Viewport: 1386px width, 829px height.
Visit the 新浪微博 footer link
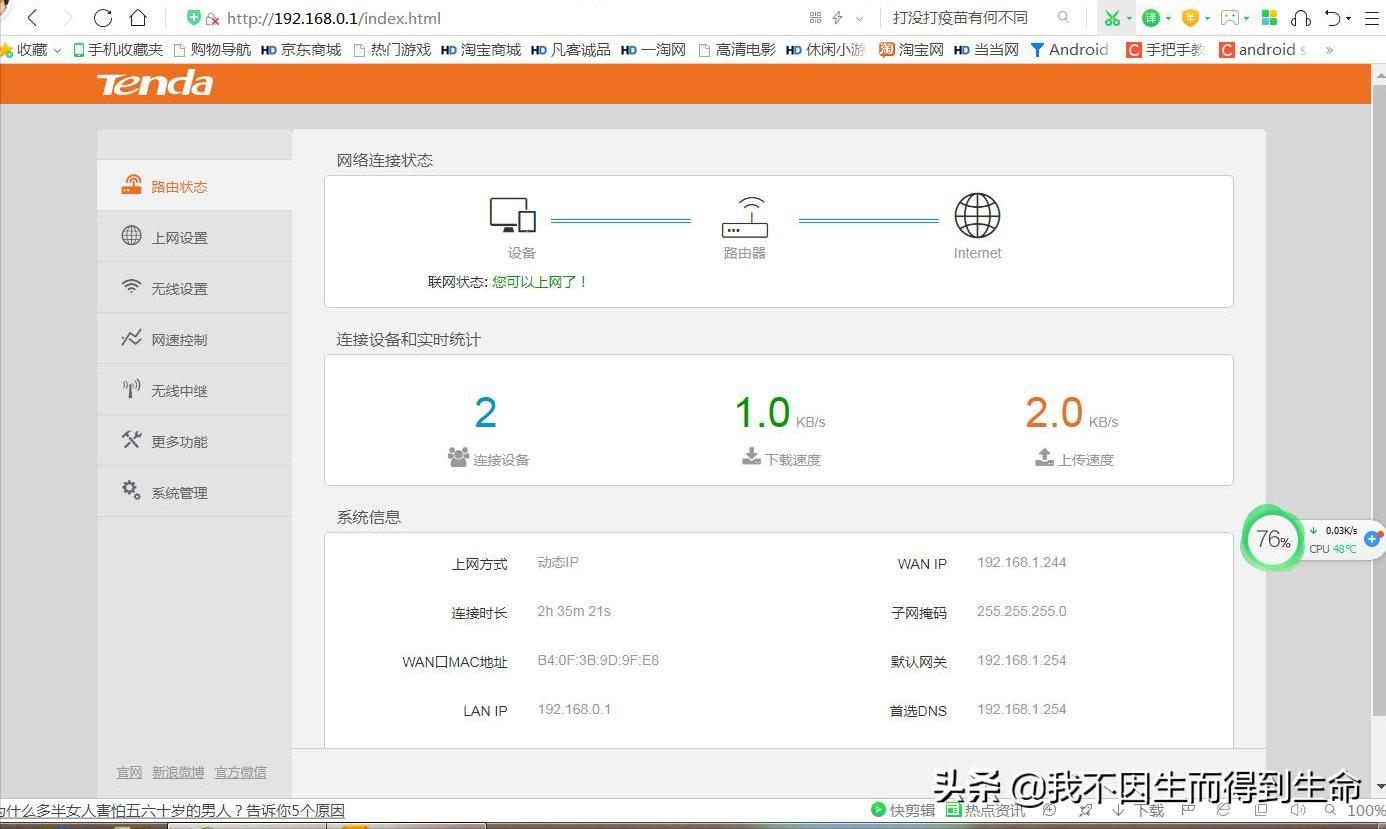tap(178, 772)
